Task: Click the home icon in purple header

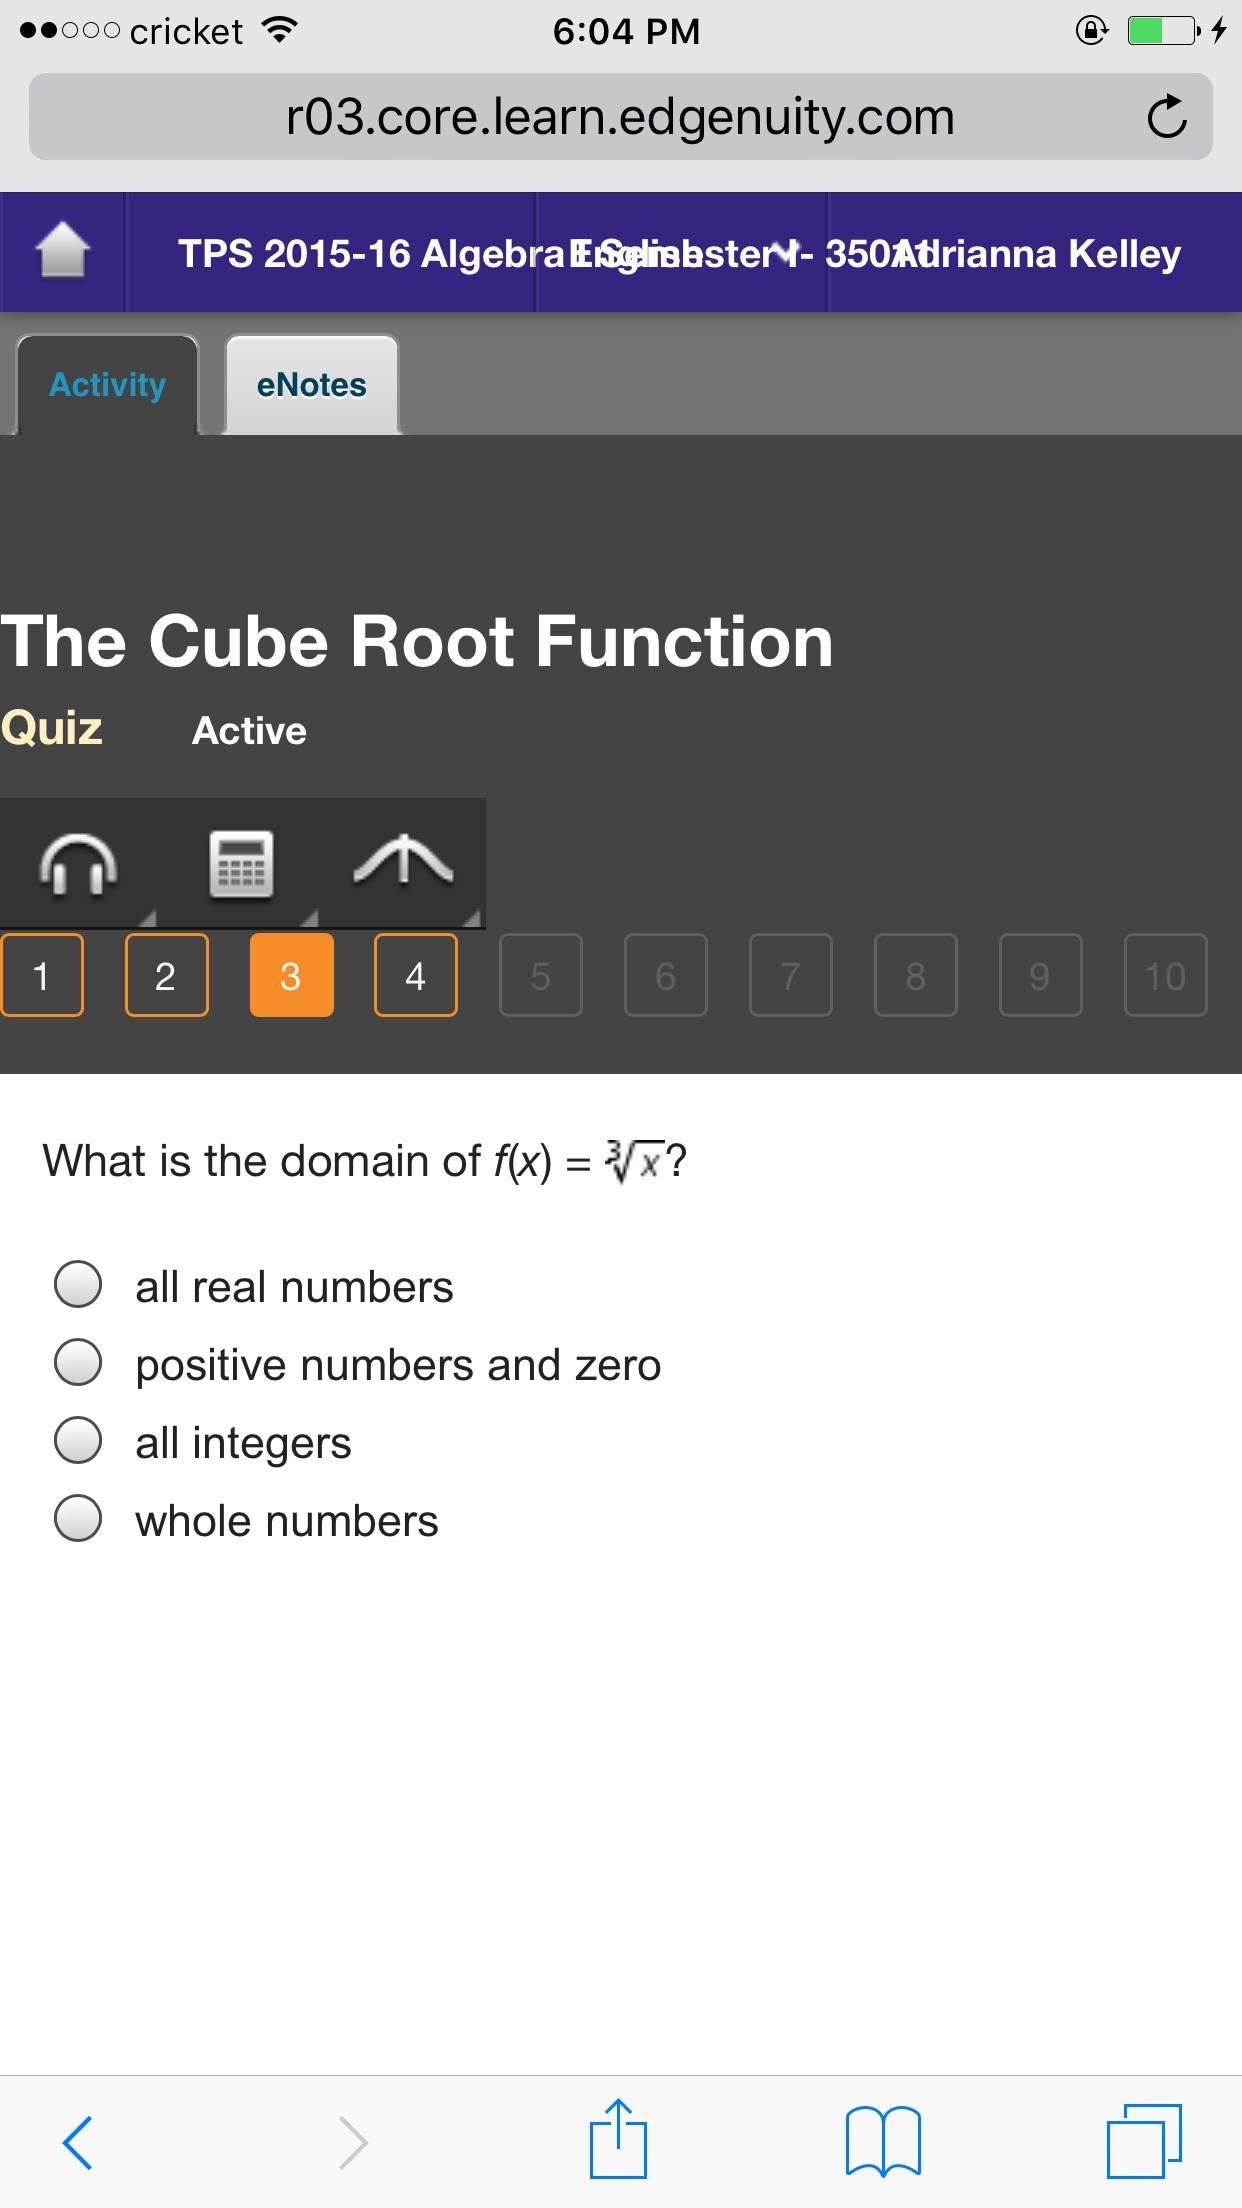Action: 62,251
